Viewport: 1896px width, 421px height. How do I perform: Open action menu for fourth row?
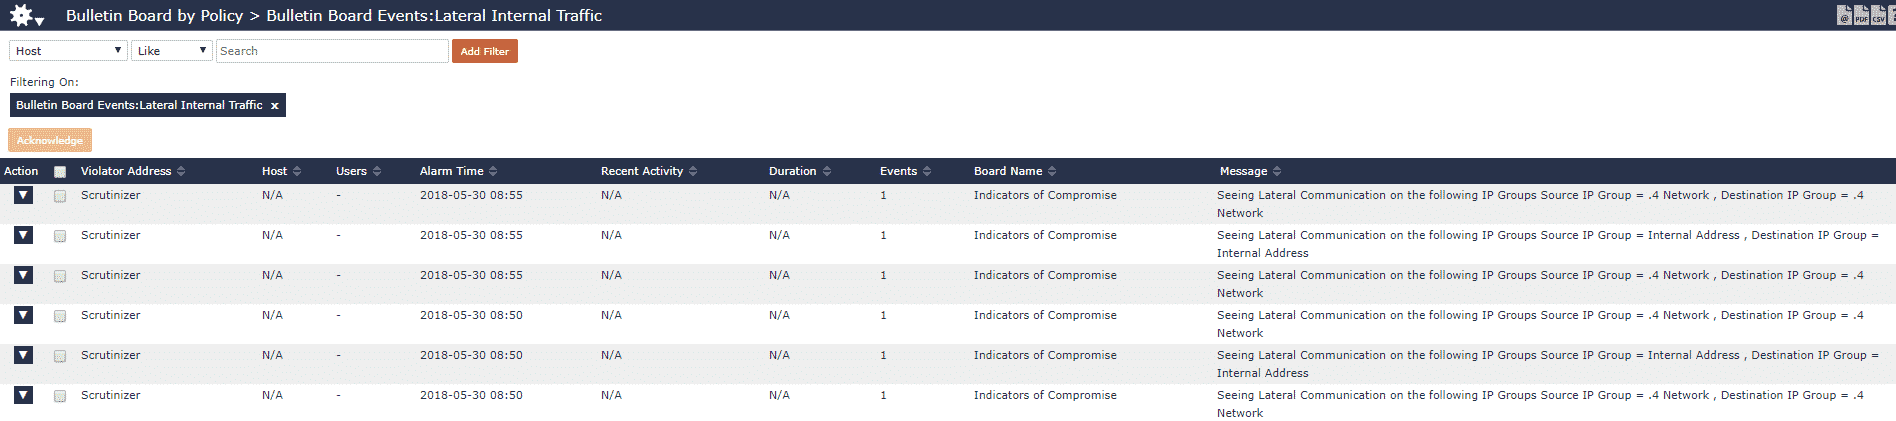(23, 315)
